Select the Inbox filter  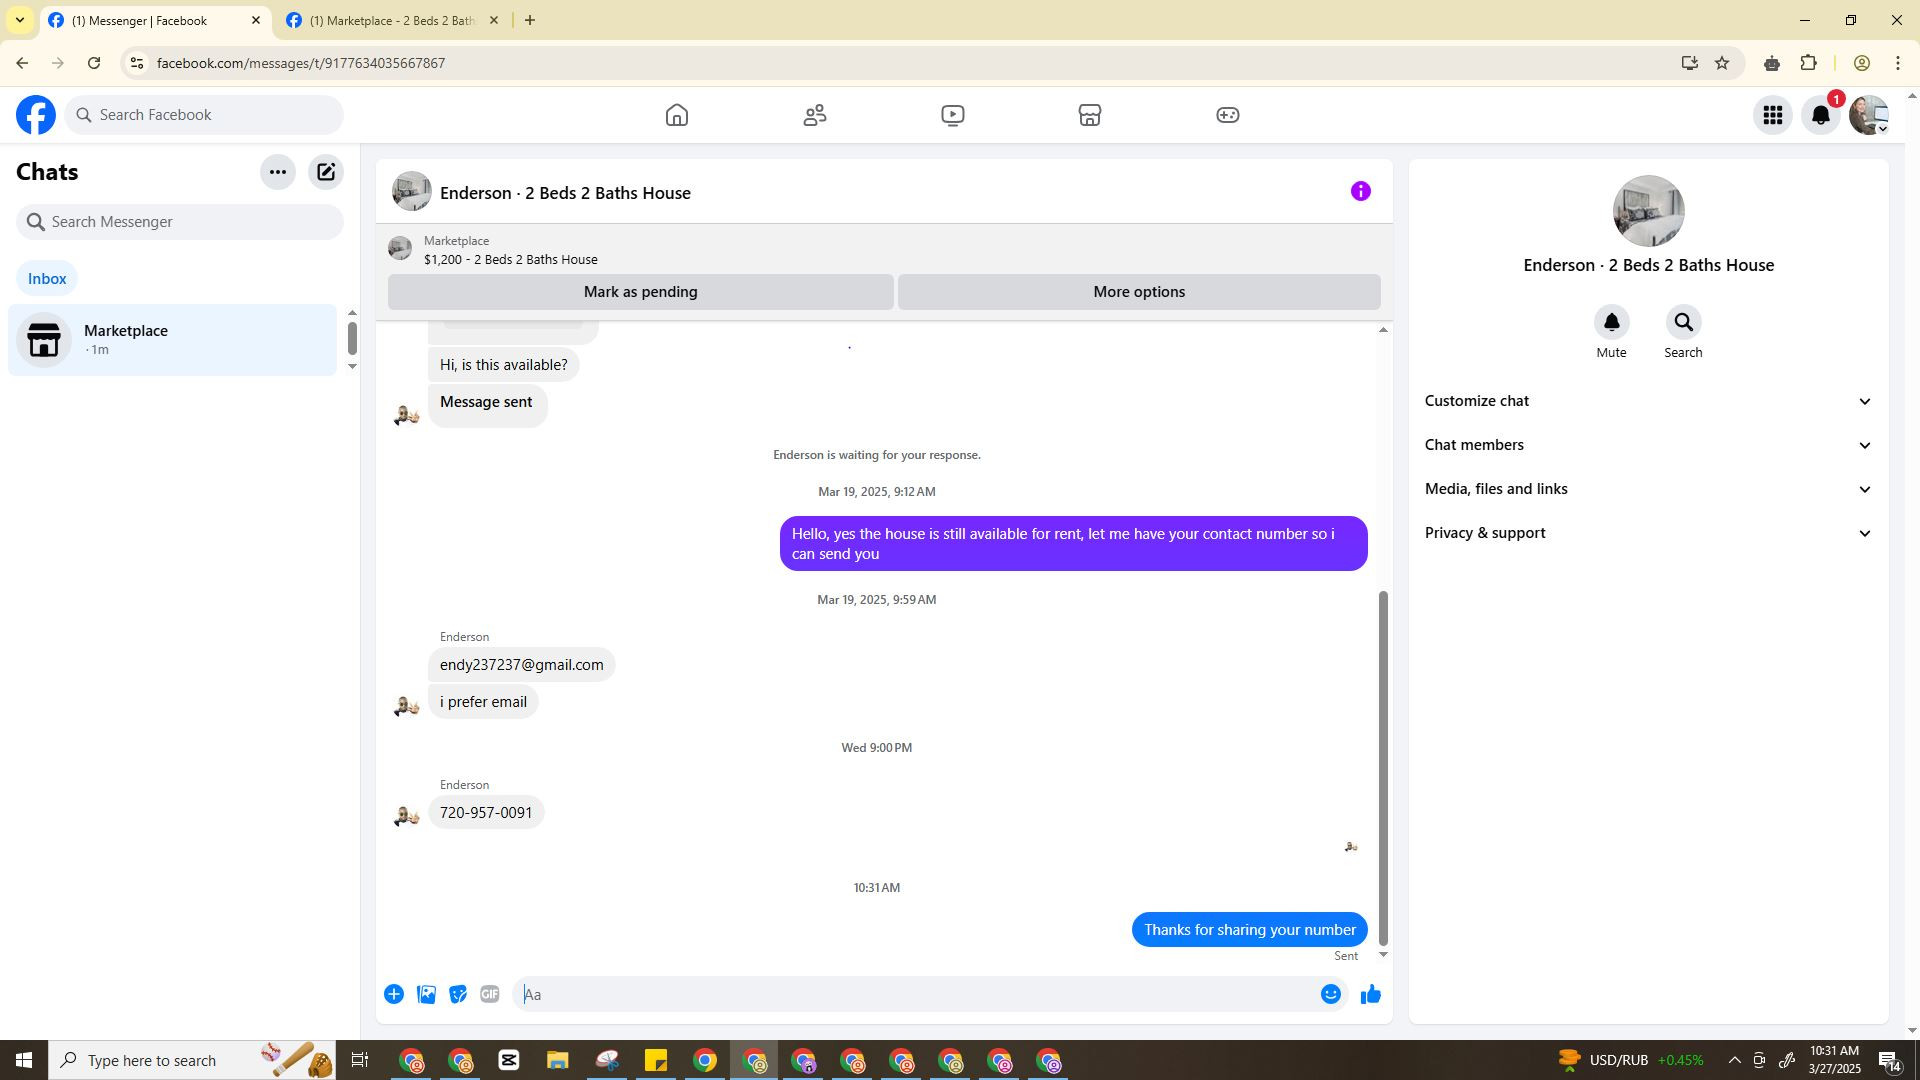click(47, 279)
